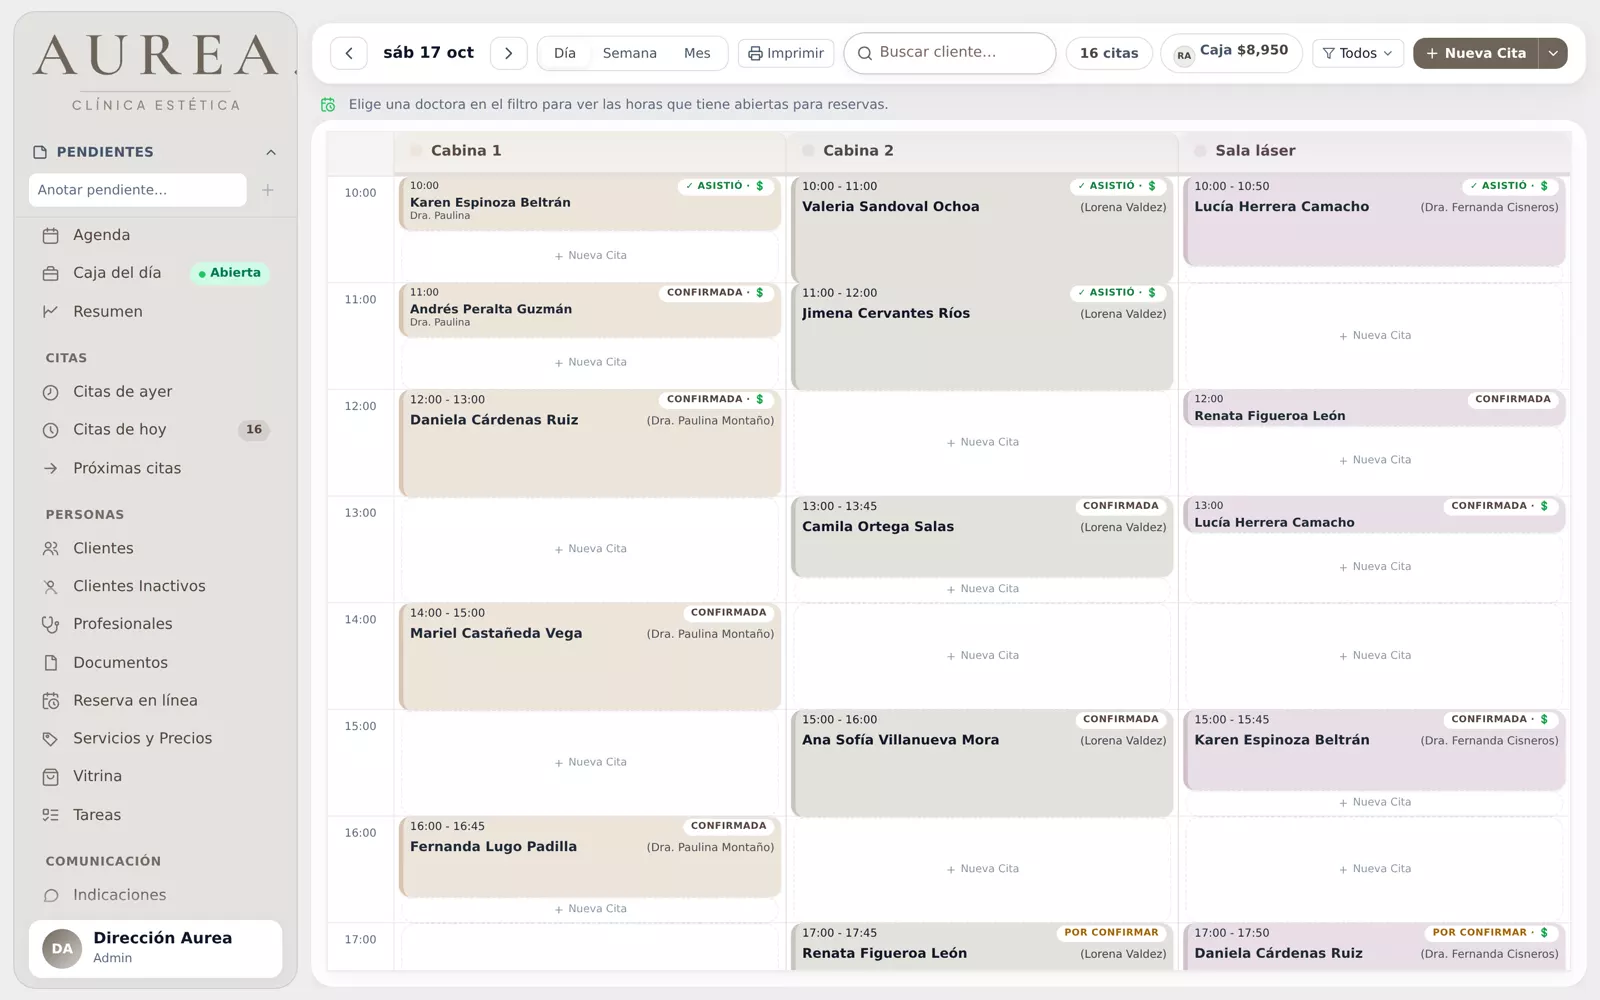The image size is (1600, 1000).
Task: Add Nueva Cita in Cabina 2 at 14:00
Action: point(982,656)
